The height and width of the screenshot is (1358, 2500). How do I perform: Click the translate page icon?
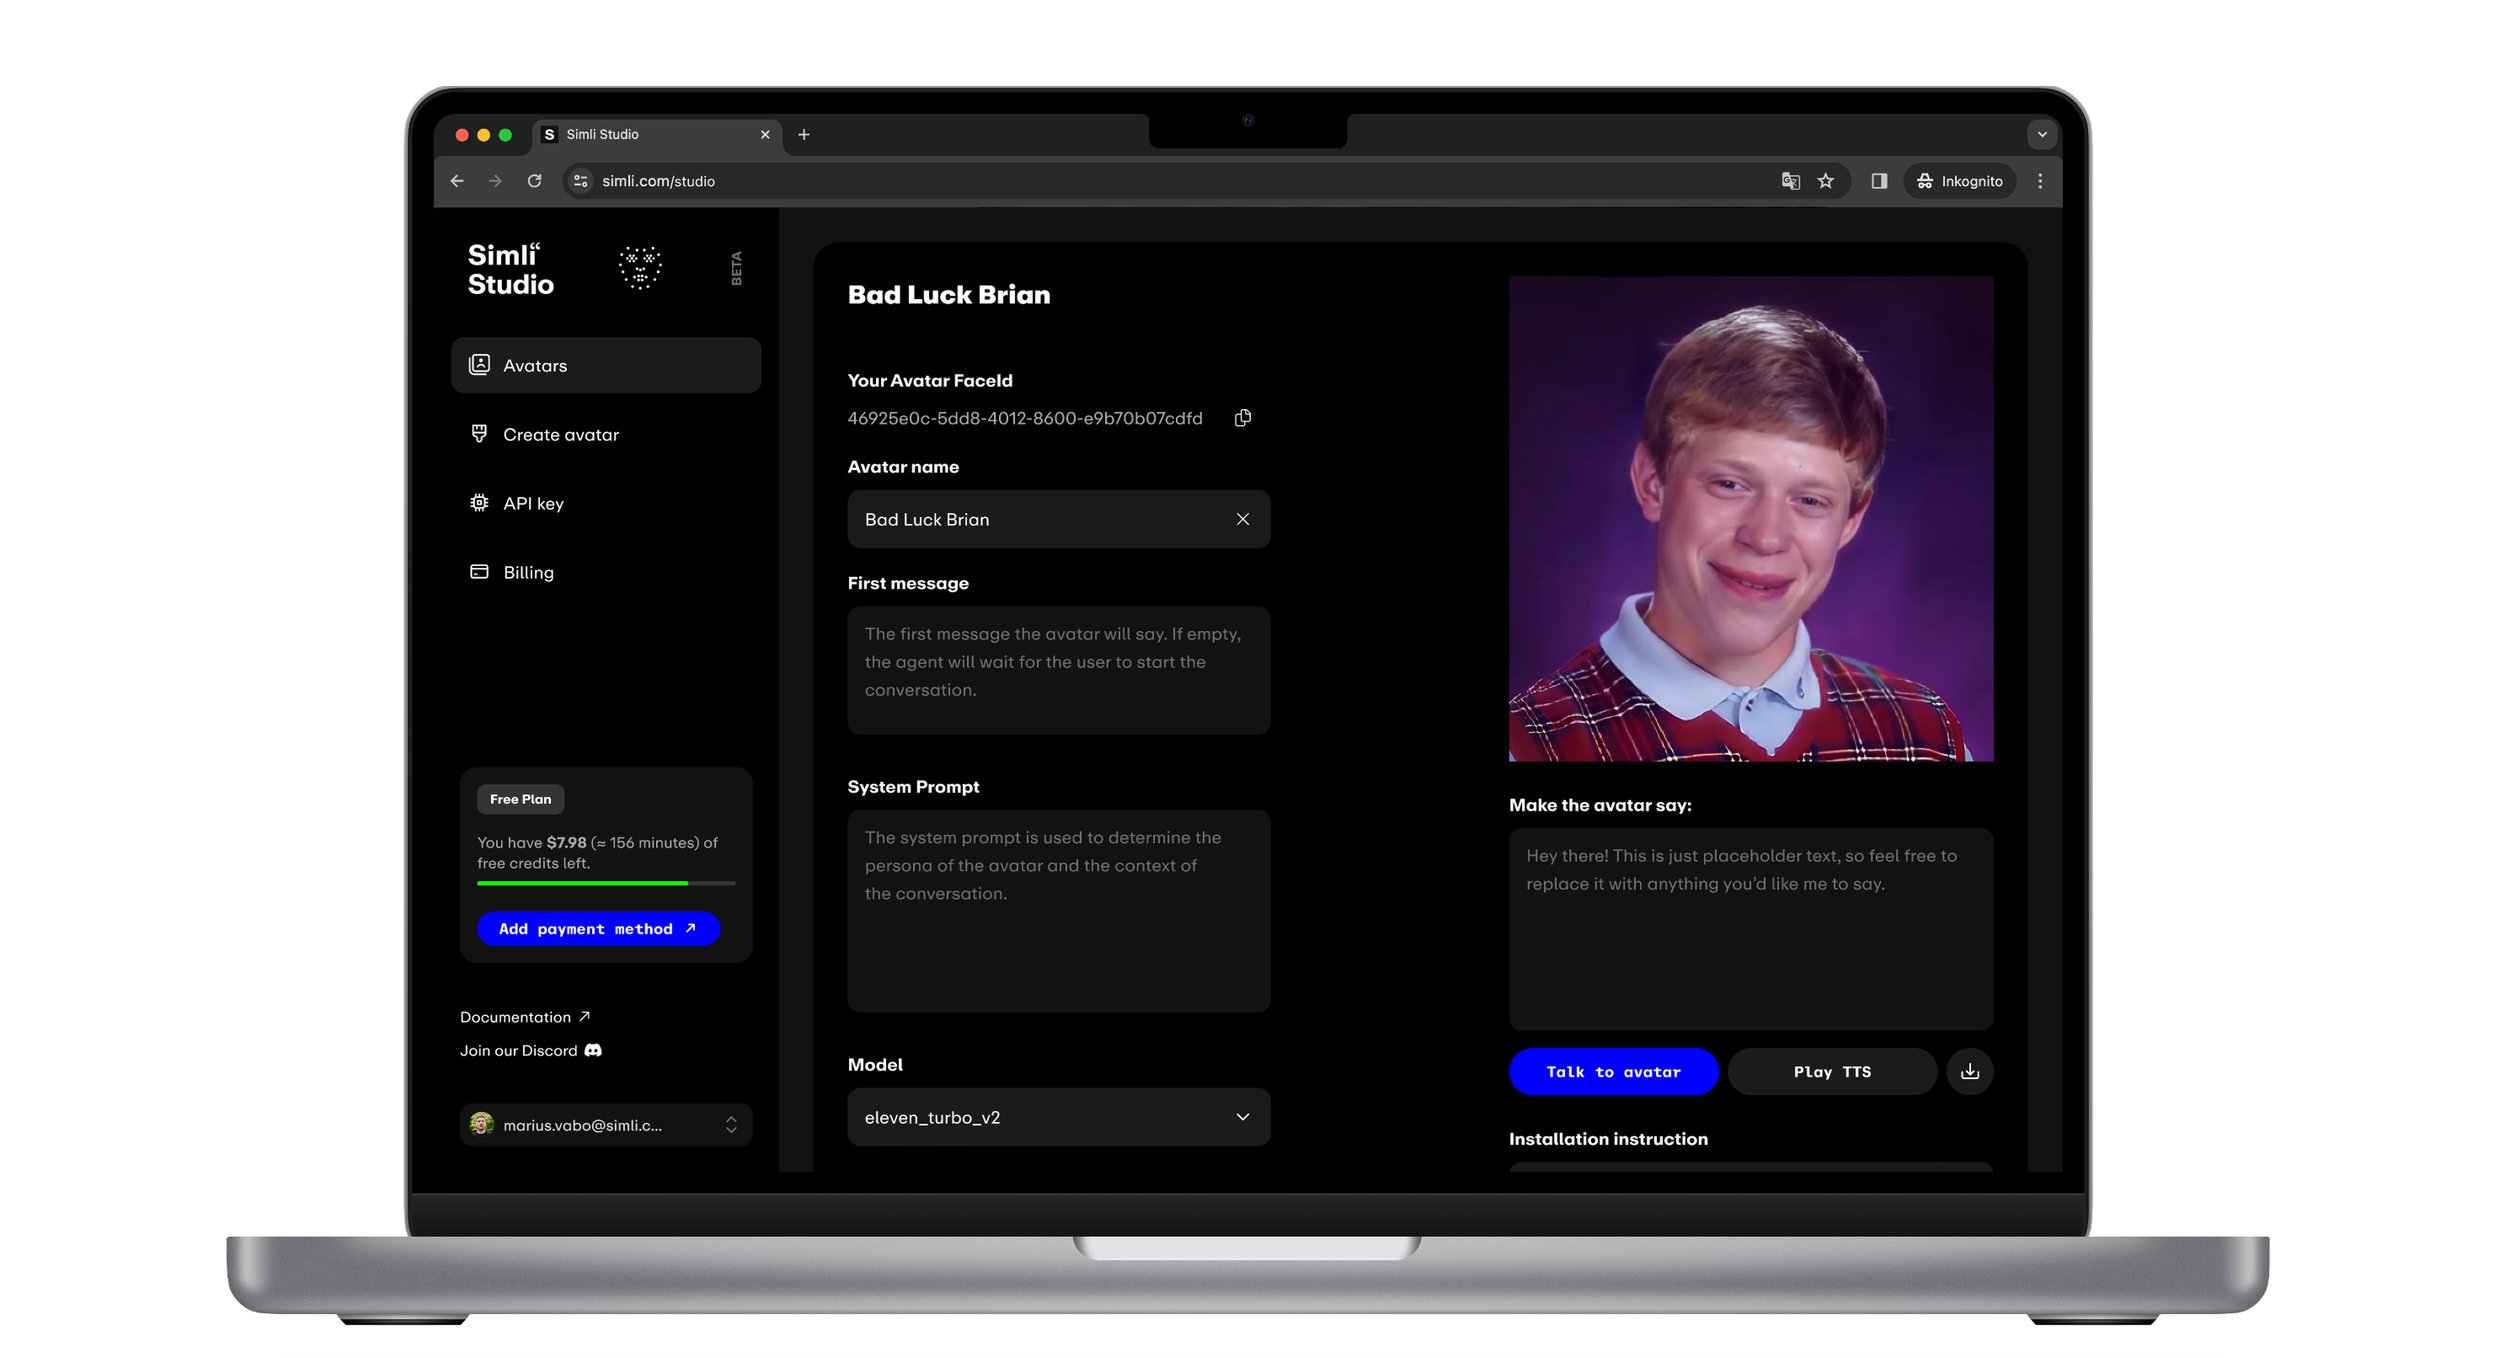click(x=1790, y=181)
